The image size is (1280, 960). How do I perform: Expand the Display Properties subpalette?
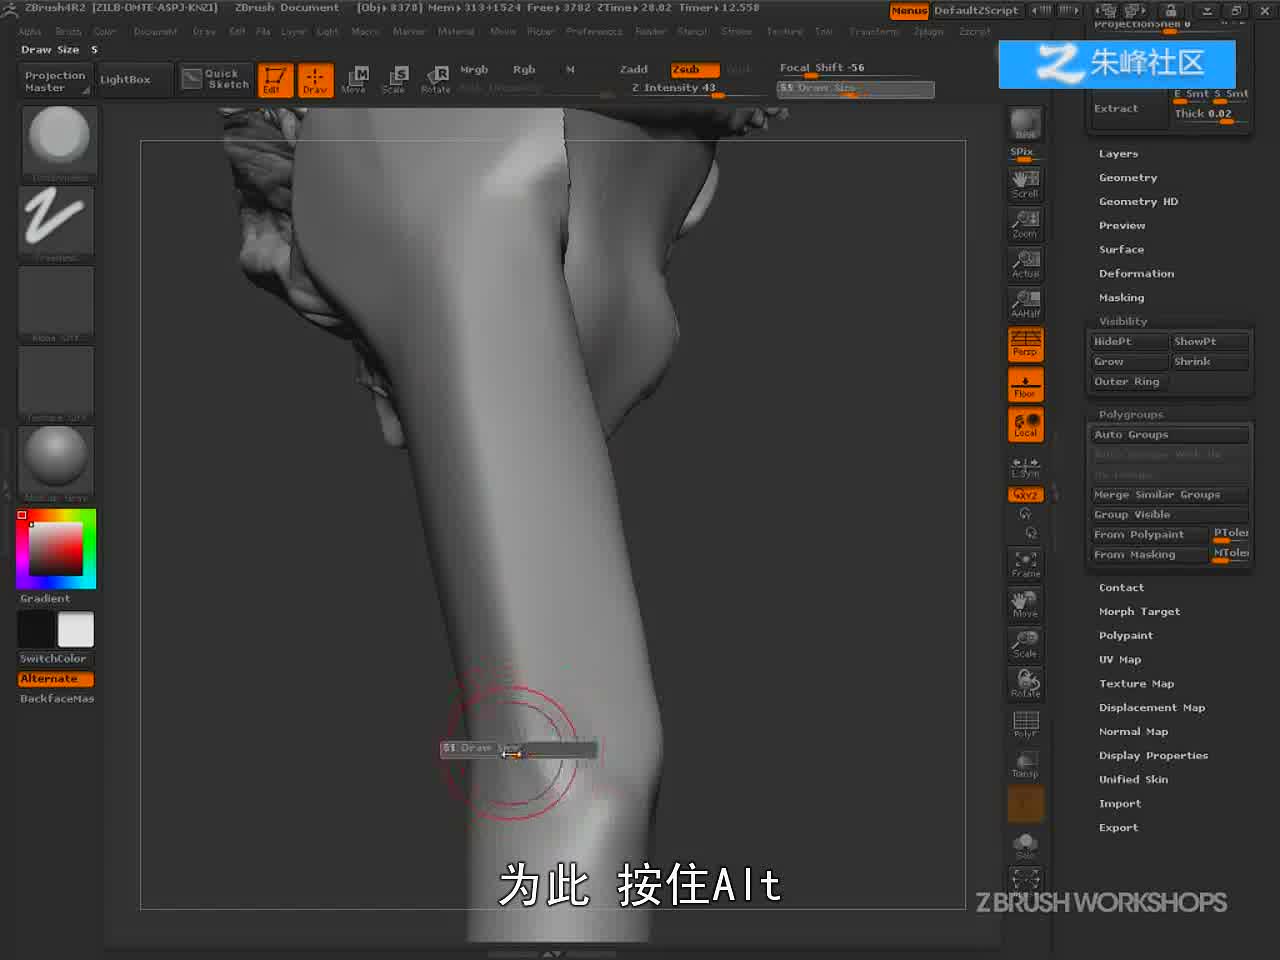[1153, 756]
